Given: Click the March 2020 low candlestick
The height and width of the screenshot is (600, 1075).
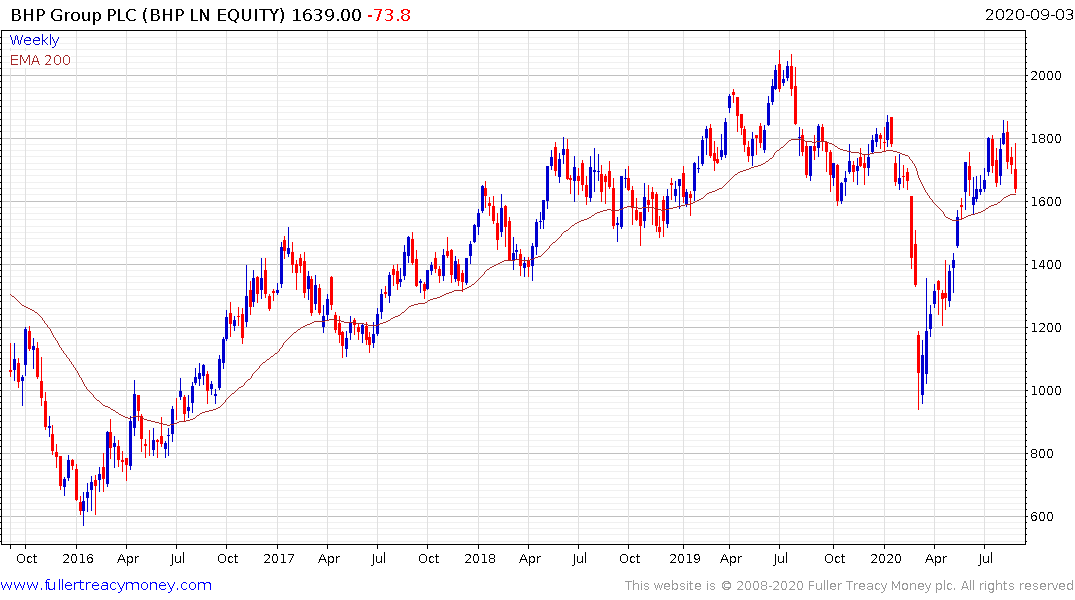Looking at the screenshot, I should pyautogui.click(x=919, y=370).
